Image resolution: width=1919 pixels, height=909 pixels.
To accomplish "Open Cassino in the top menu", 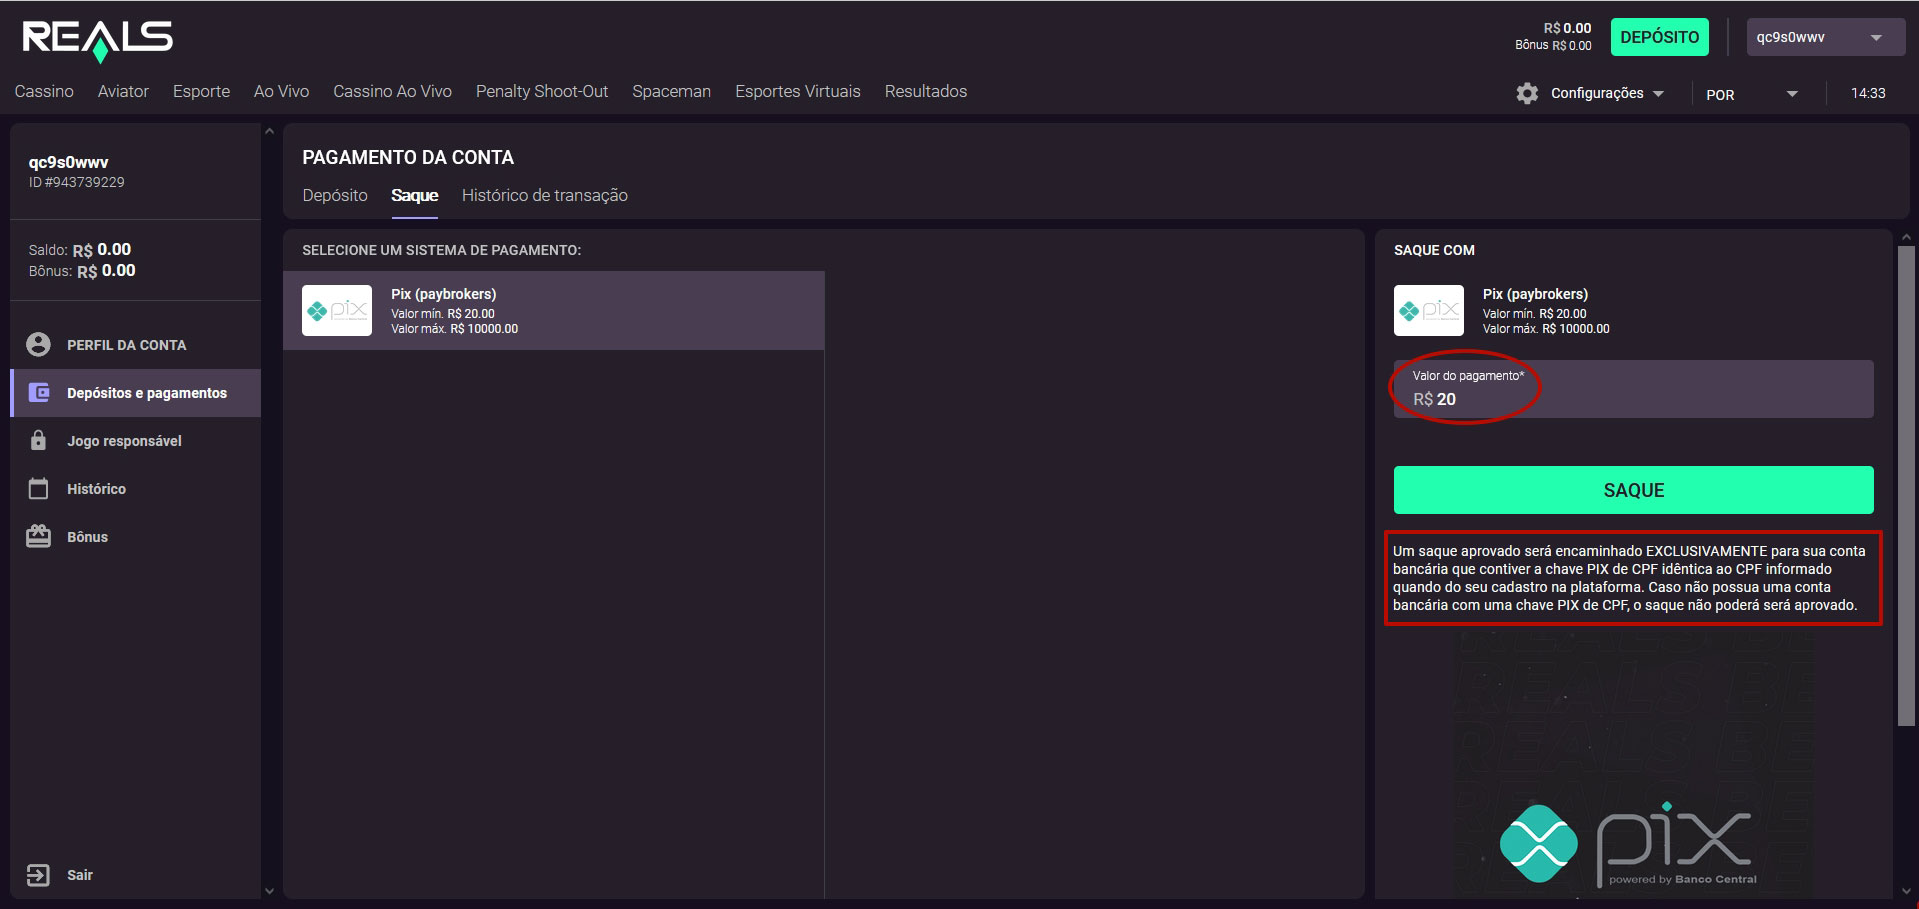I will 44,91.
